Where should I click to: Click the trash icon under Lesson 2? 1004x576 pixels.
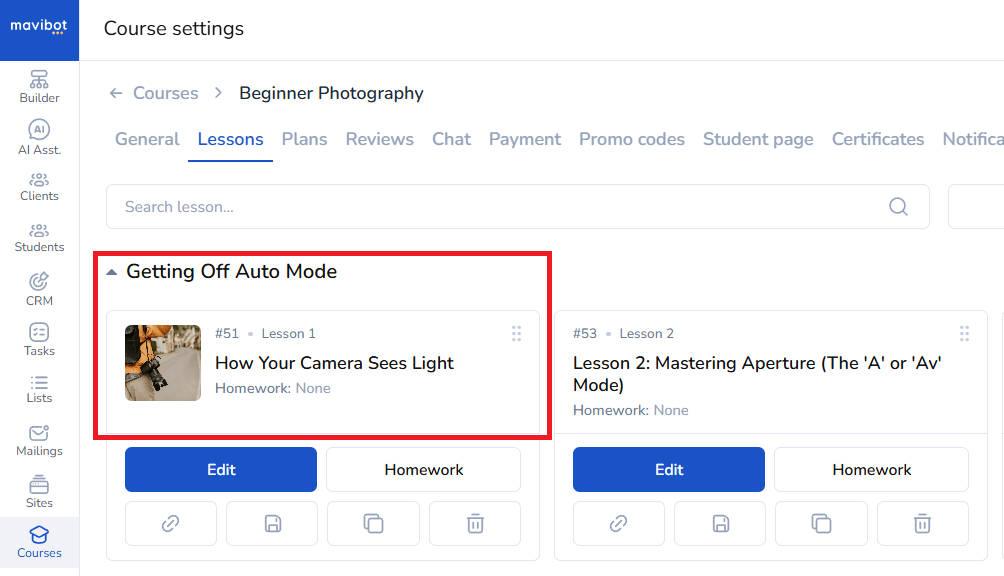pyautogui.click(x=922, y=523)
